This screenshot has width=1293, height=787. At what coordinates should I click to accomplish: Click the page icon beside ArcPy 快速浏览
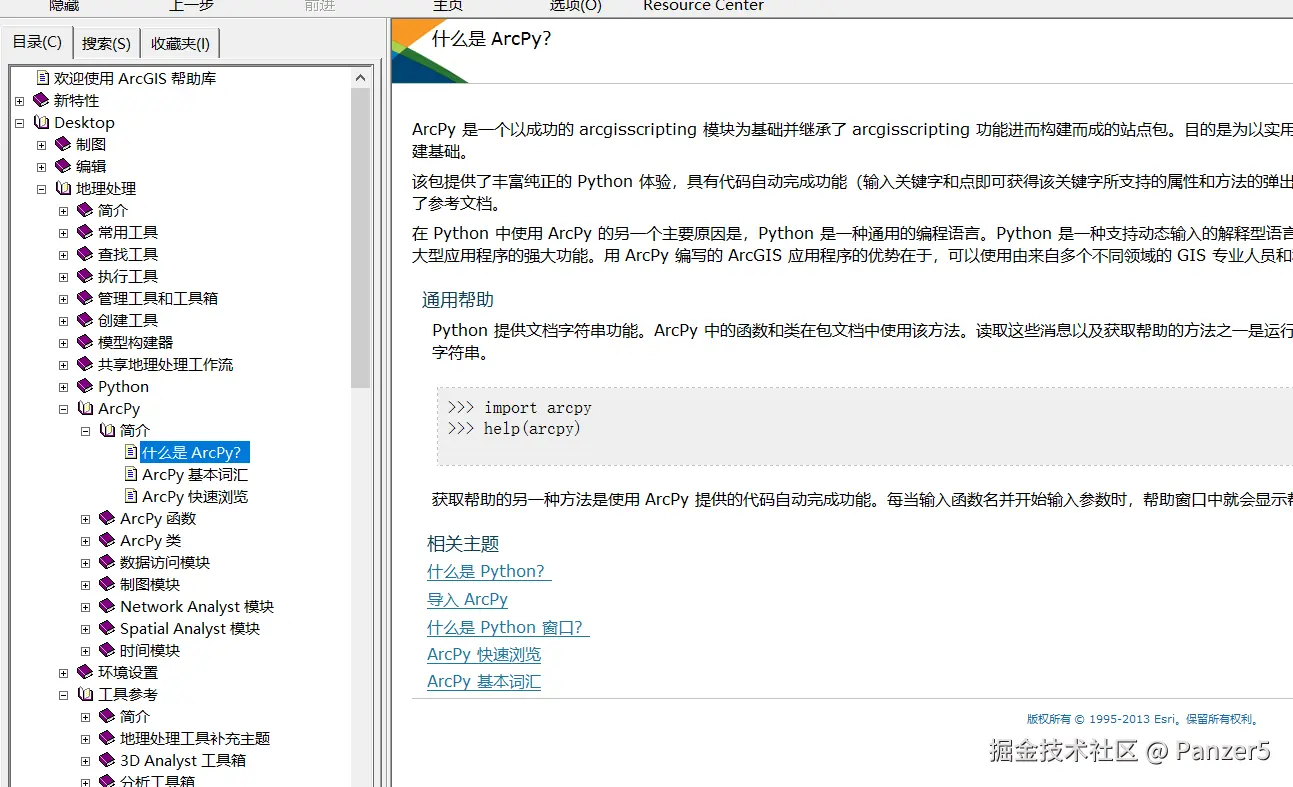(x=131, y=496)
